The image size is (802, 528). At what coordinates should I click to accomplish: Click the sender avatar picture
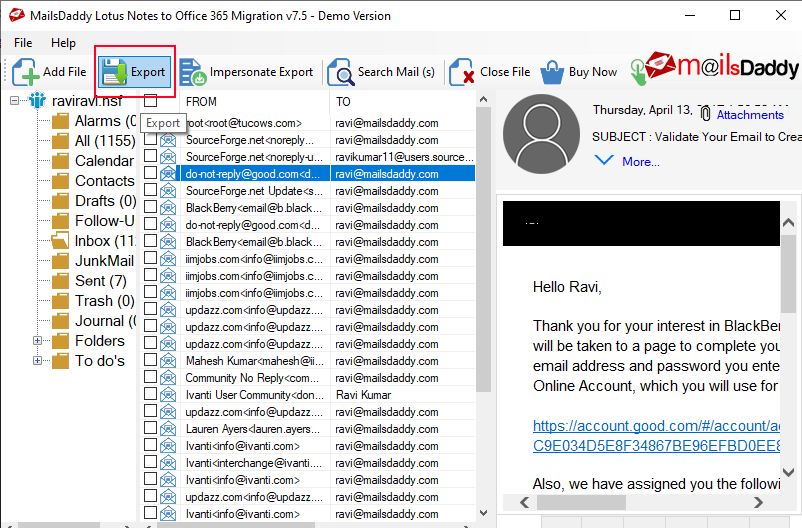[x=541, y=134]
